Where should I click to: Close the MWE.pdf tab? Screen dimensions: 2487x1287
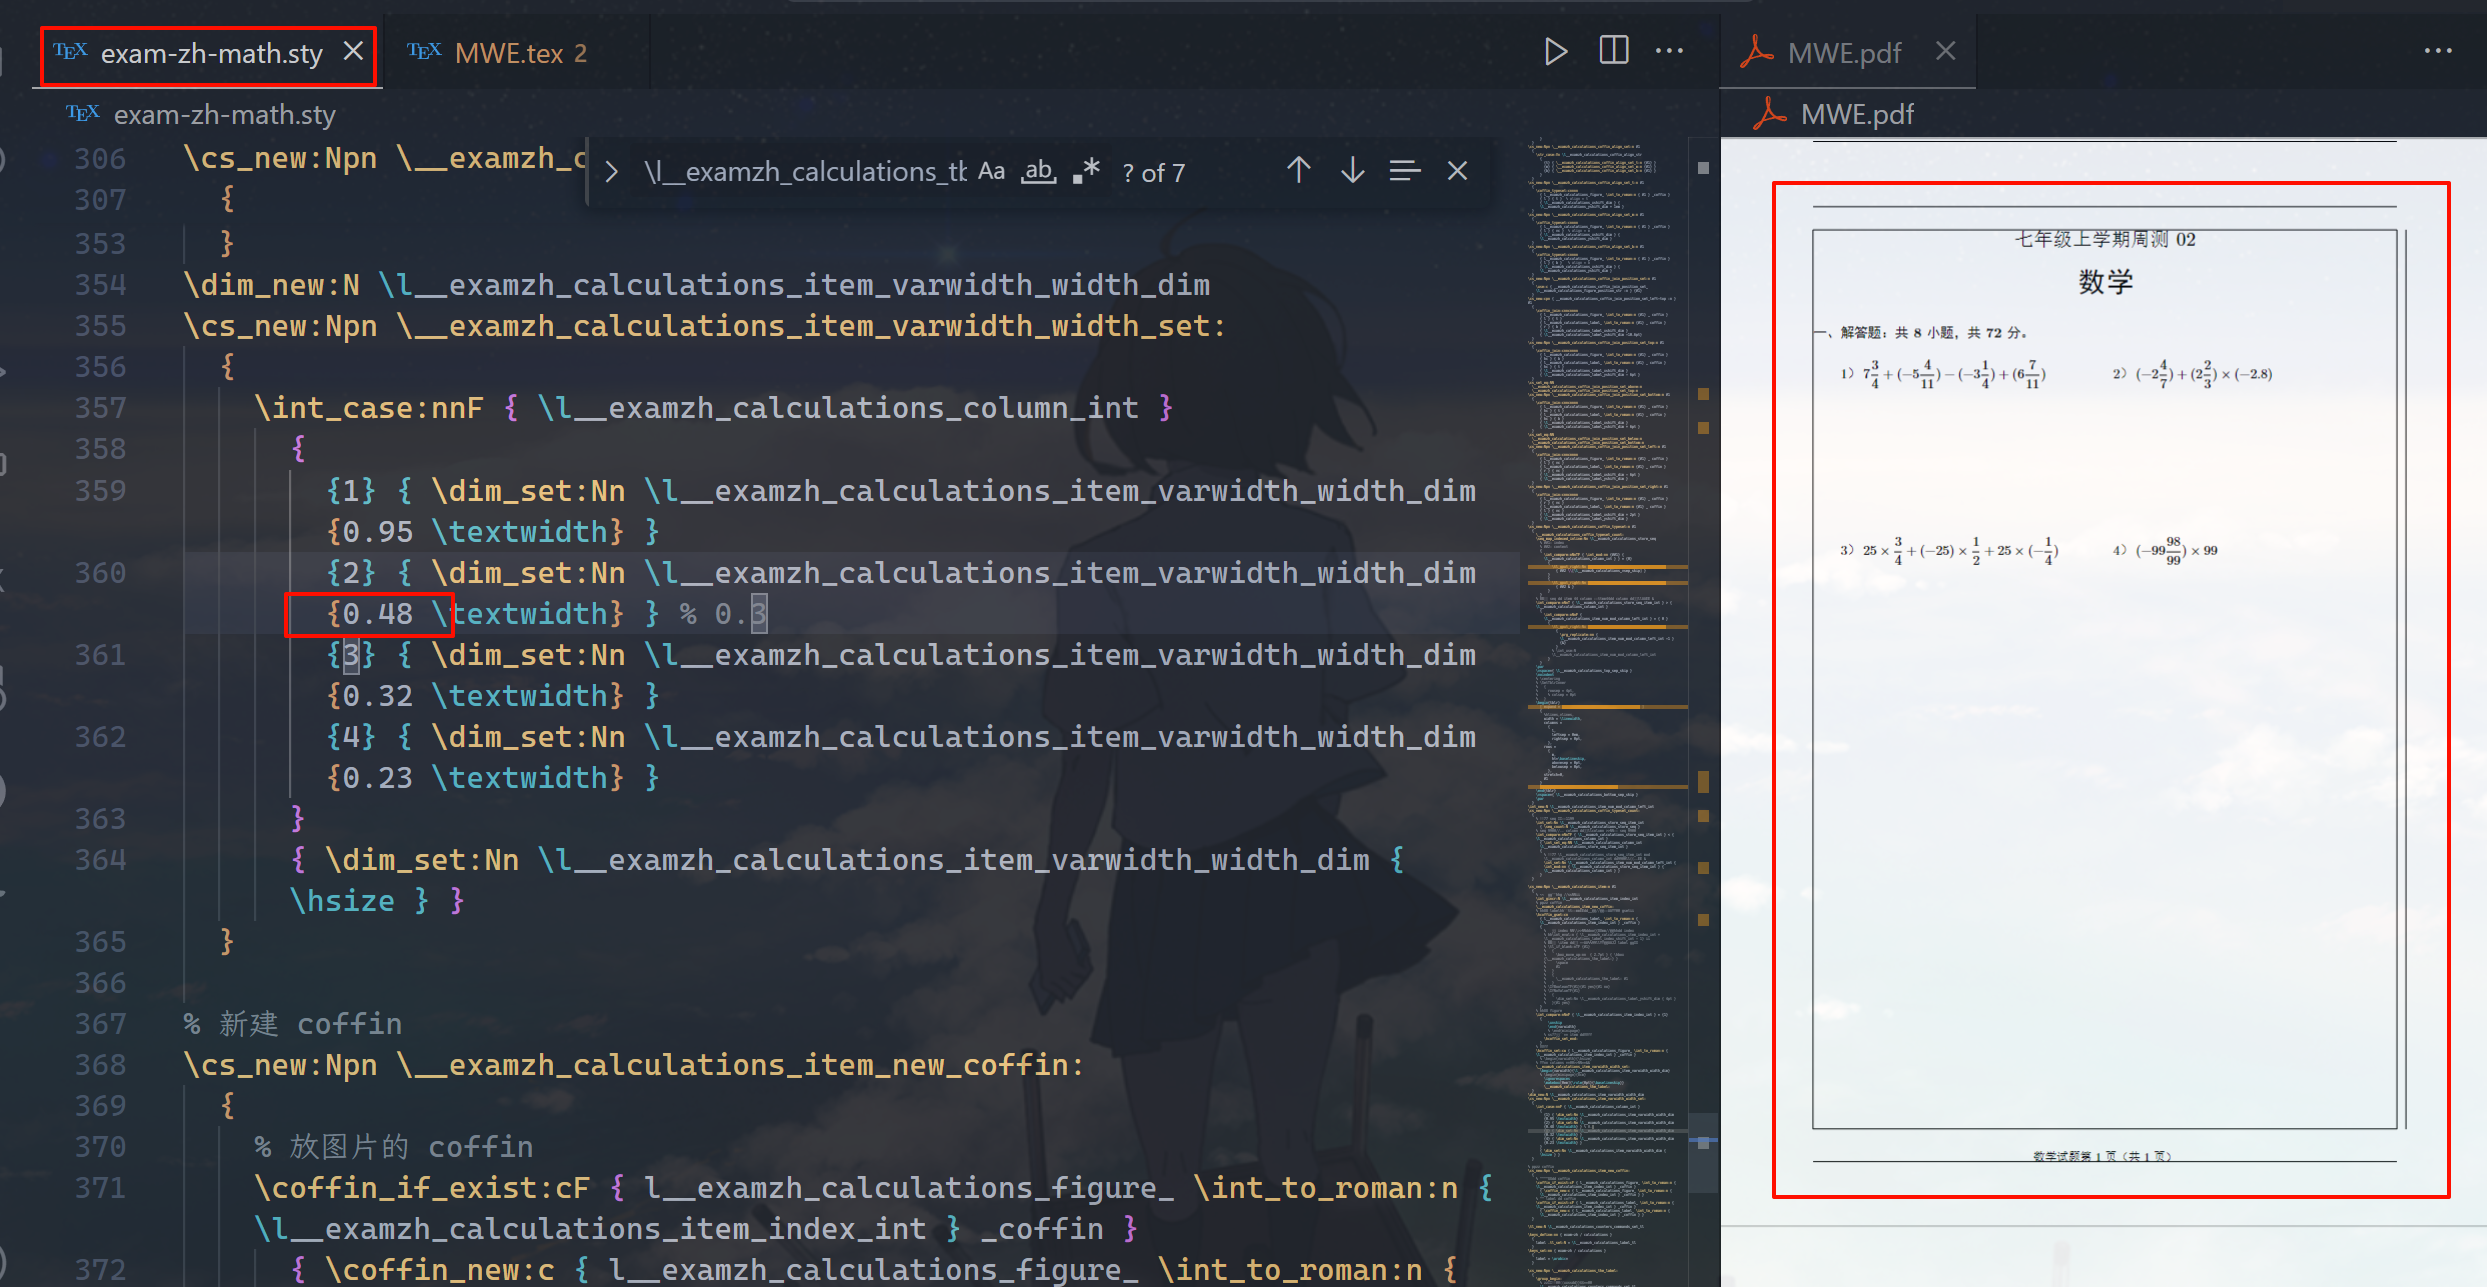tap(1945, 51)
